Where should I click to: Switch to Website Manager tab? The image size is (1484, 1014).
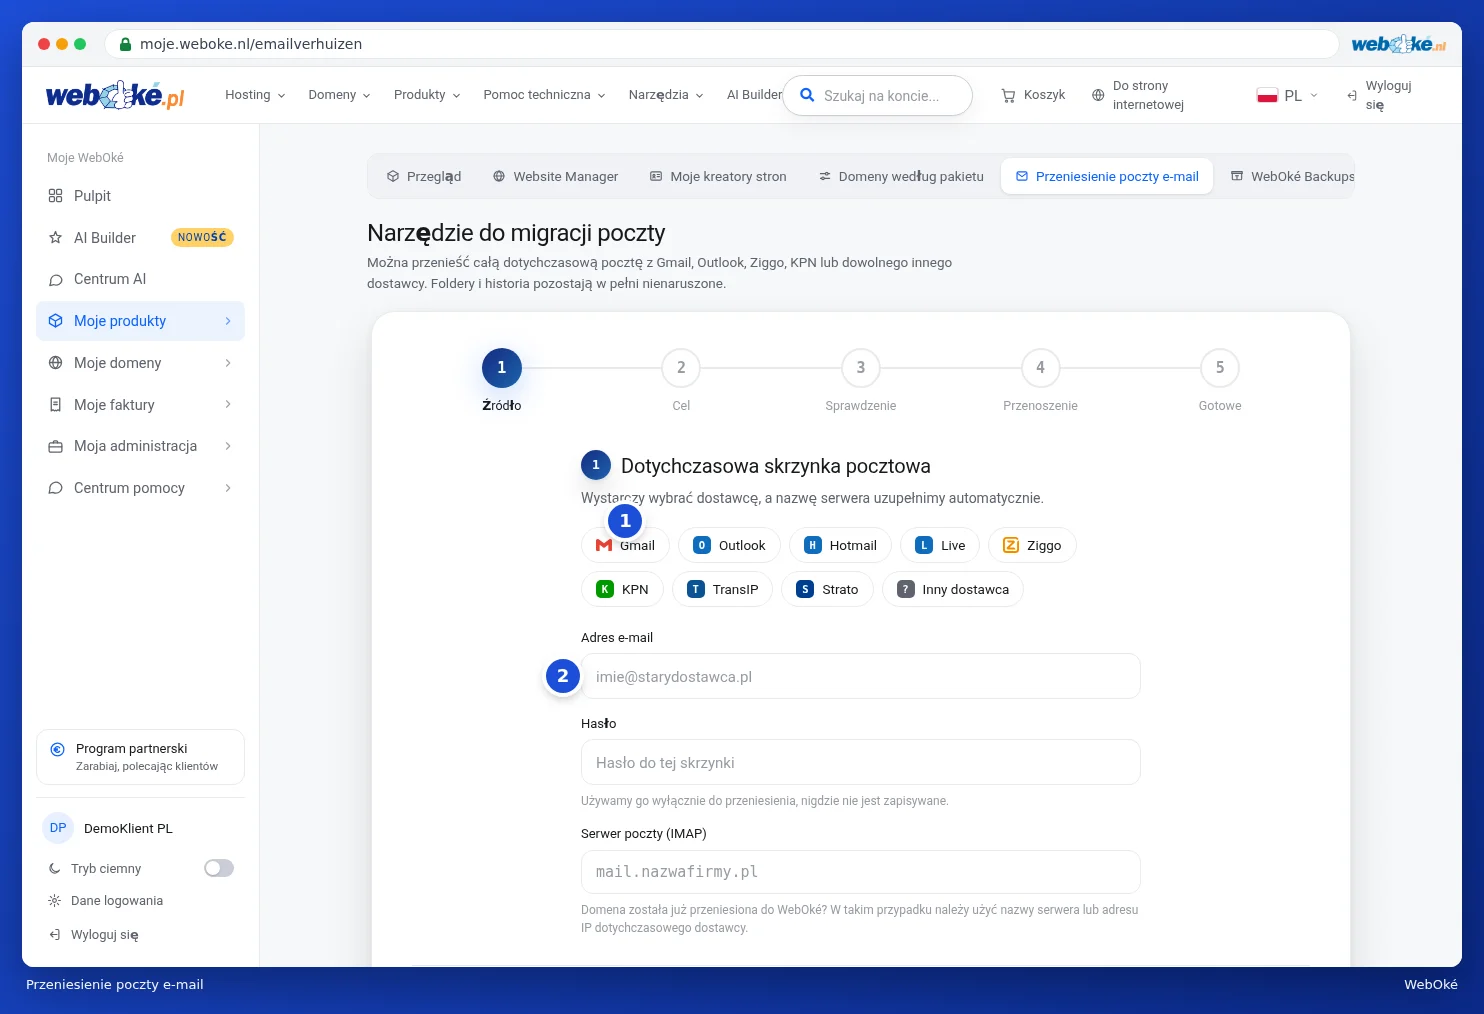click(x=555, y=176)
